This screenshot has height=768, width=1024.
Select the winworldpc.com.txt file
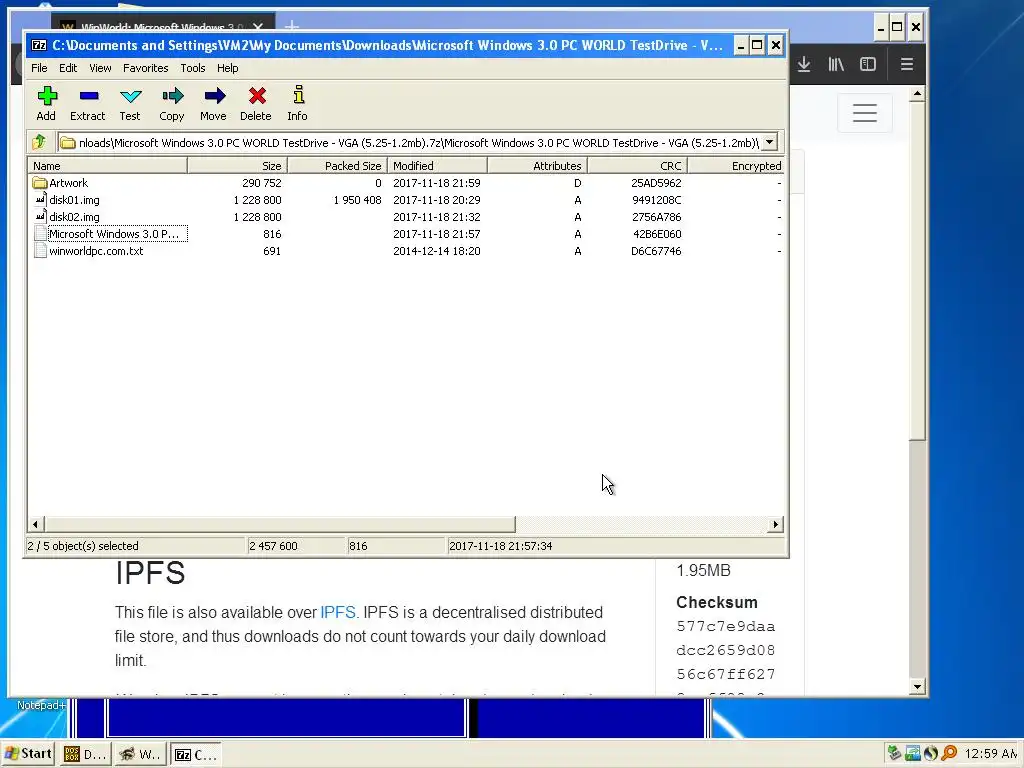96,251
